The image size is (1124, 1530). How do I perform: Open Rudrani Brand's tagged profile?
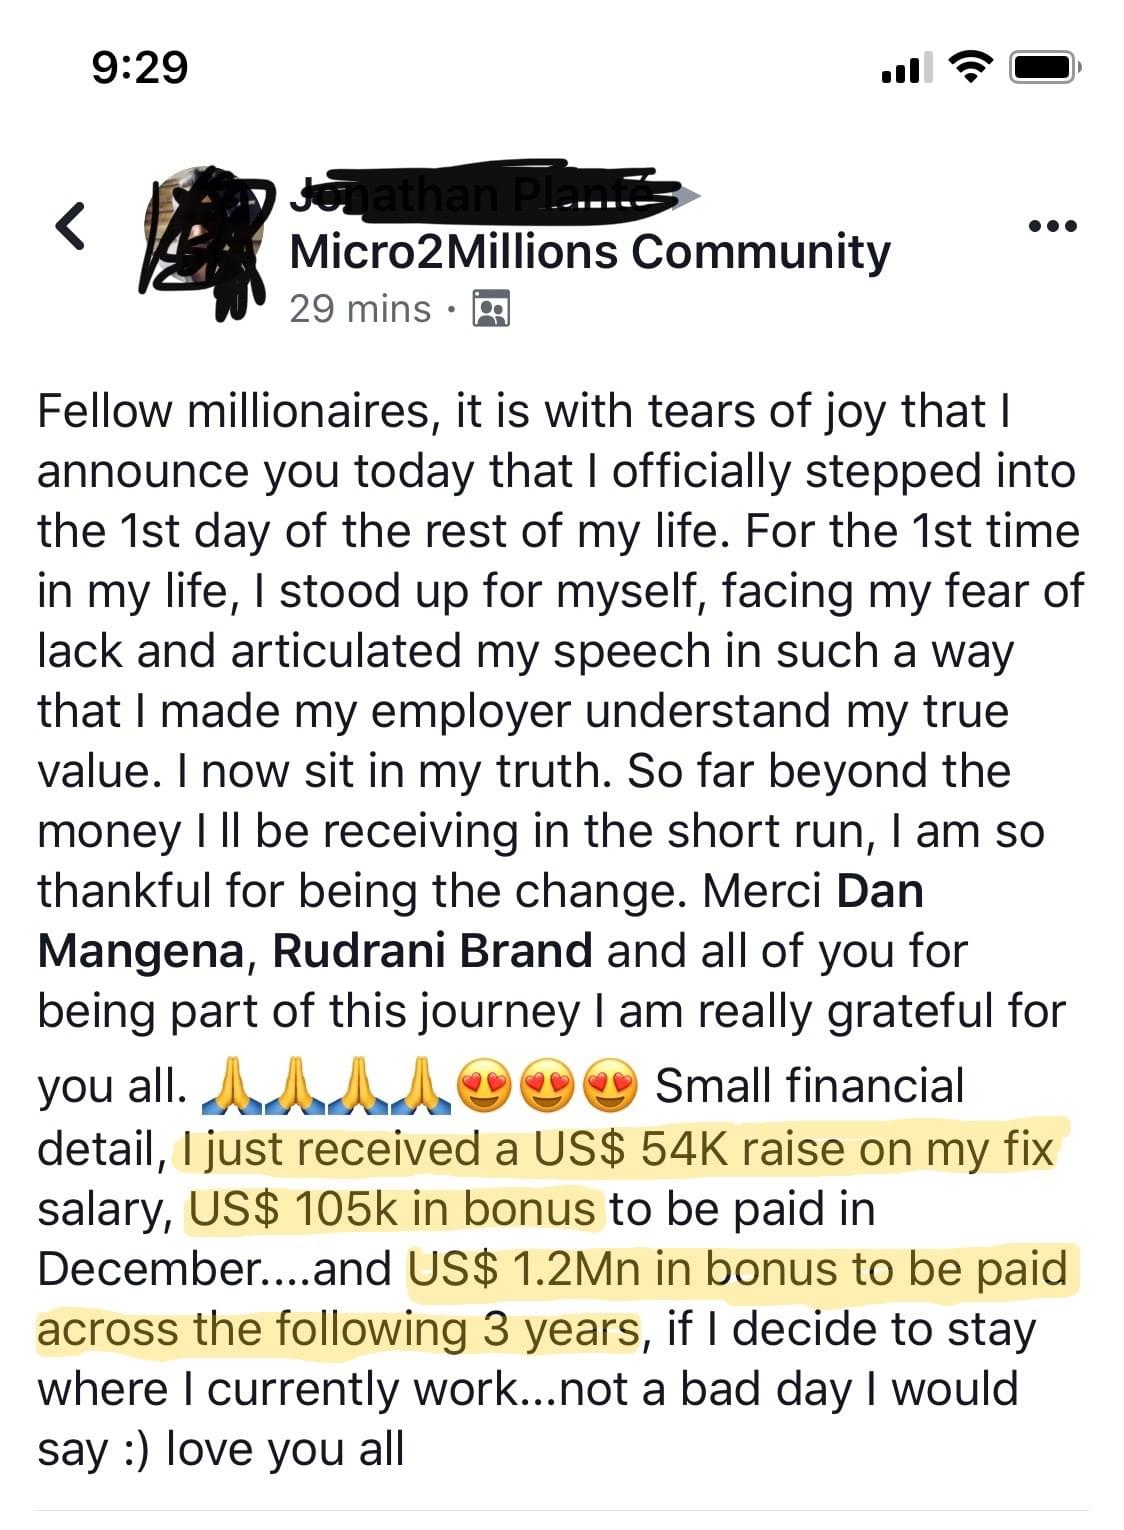pos(432,951)
